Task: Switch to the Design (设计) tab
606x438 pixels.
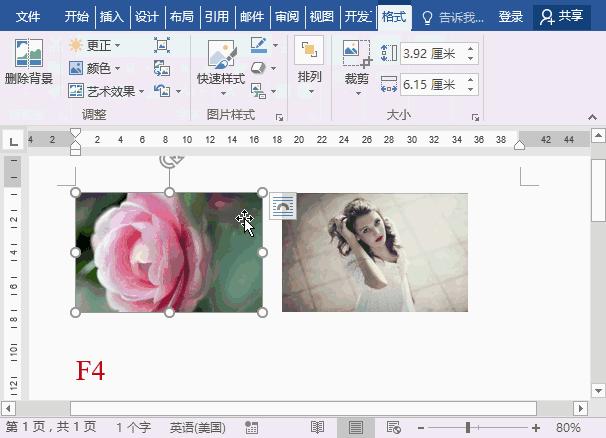Action: pyautogui.click(x=146, y=16)
